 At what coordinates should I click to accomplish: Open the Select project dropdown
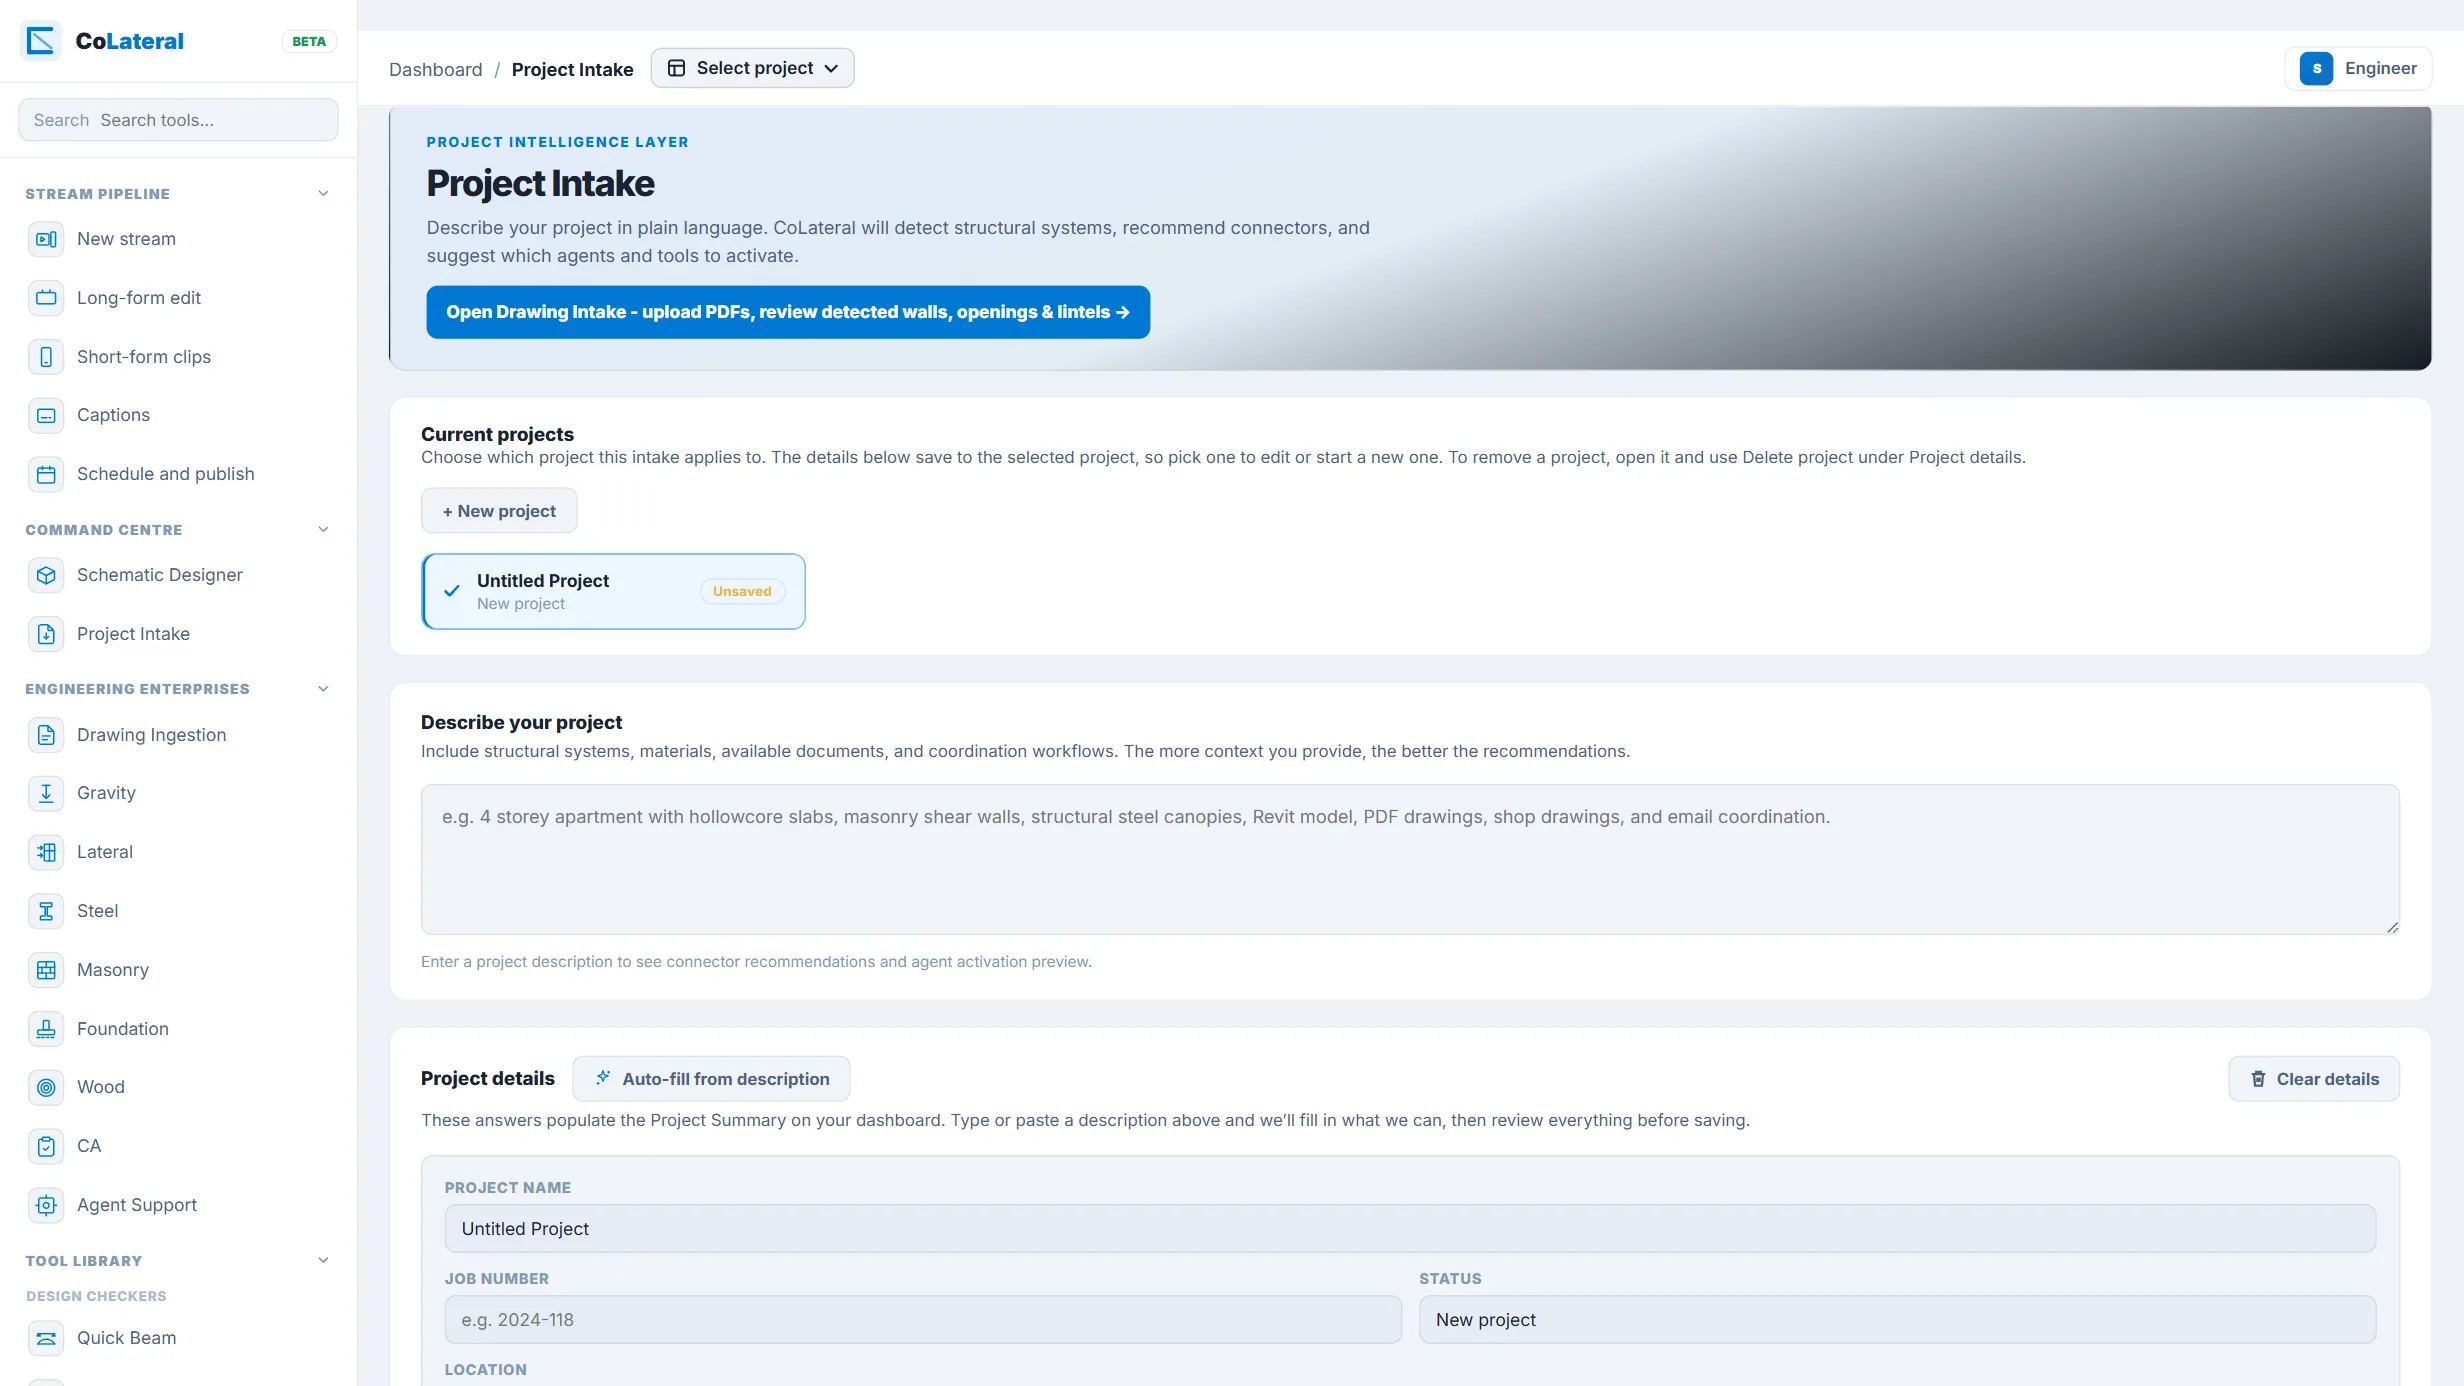[x=752, y=68]
